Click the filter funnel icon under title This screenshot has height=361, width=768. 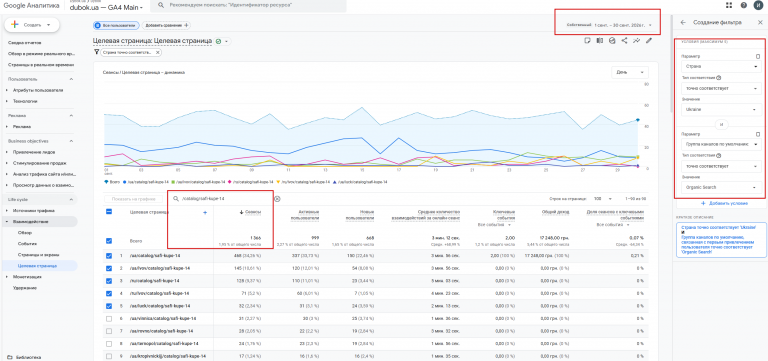point(96,52)
